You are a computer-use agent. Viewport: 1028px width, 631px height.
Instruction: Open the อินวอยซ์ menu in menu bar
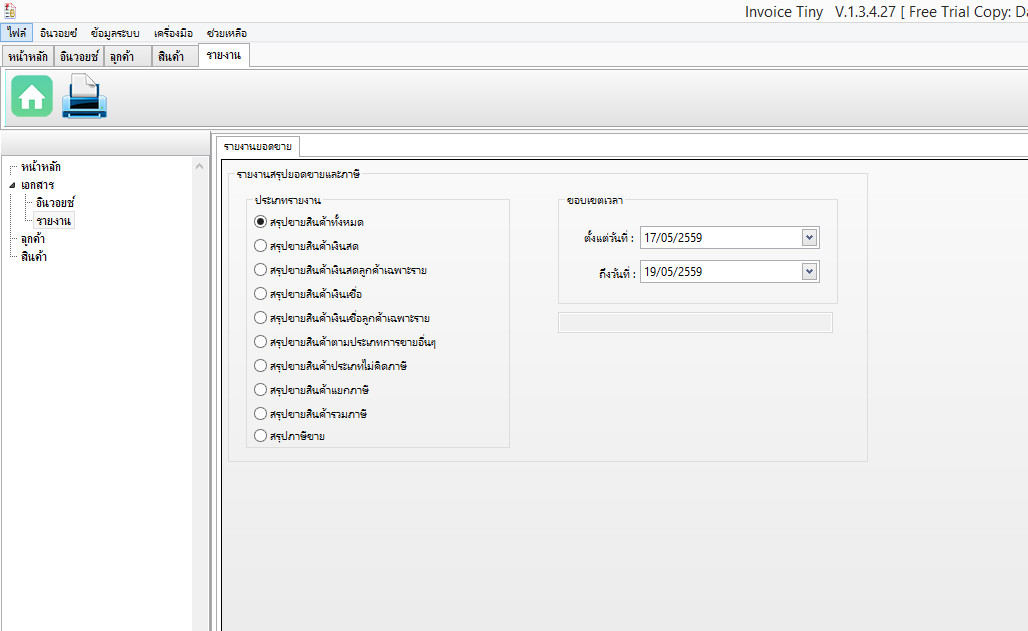[58, 33]
